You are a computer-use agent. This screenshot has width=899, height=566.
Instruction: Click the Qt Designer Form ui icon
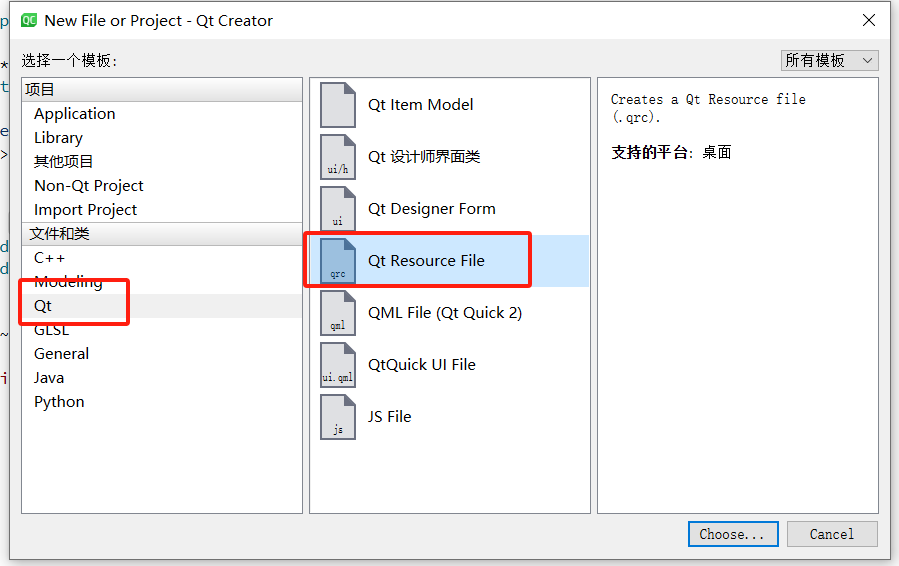[338, 209]
